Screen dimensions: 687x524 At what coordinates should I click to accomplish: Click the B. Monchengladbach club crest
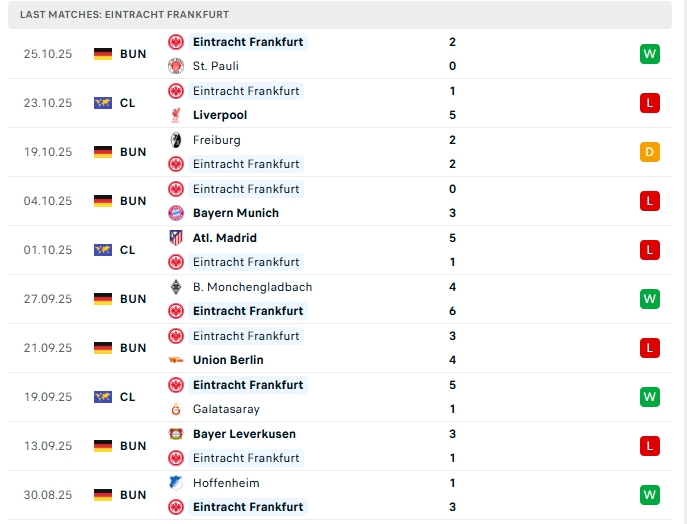coord(176,287)
